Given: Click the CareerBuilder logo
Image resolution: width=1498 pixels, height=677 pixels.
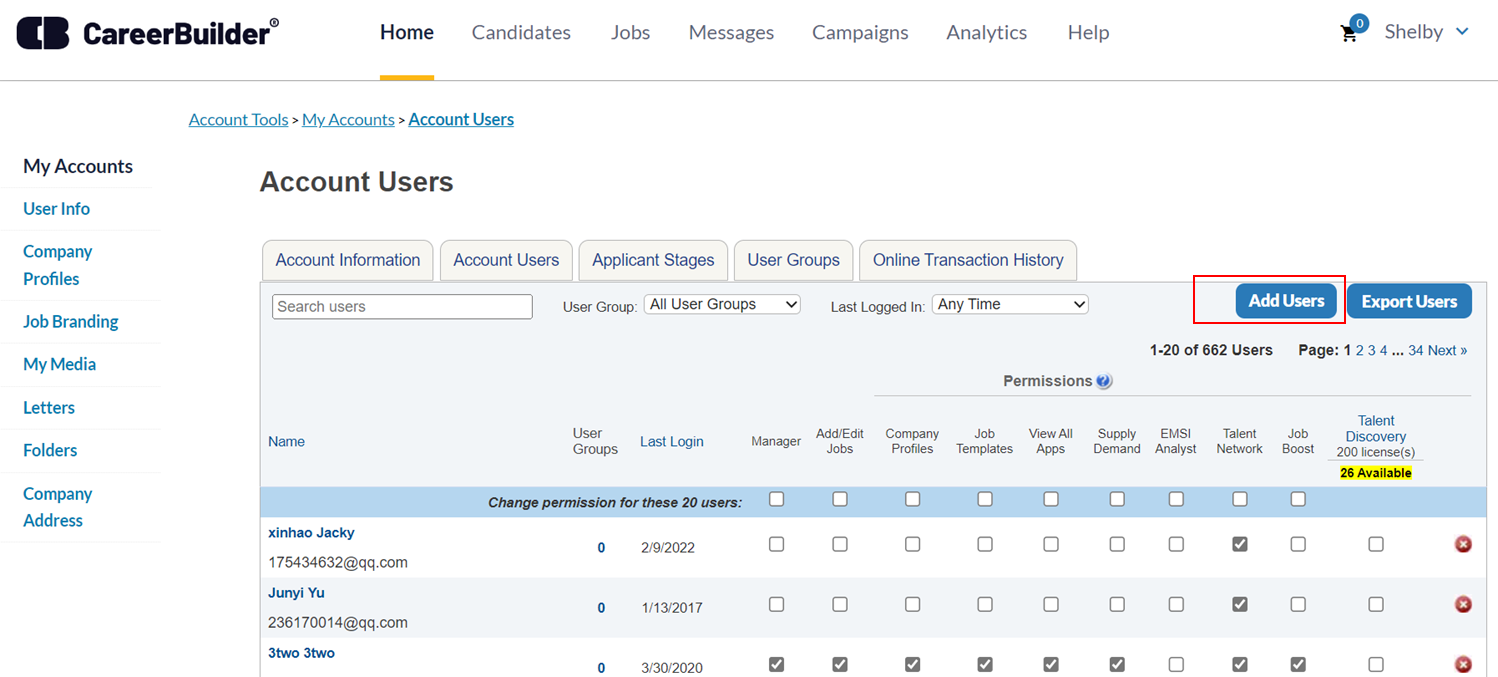Looking at the screenshot, I should [145, 31].
